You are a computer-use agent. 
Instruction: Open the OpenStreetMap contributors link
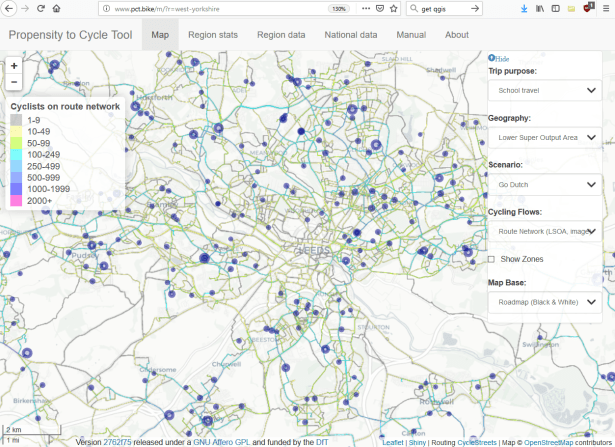coord(549,443)
